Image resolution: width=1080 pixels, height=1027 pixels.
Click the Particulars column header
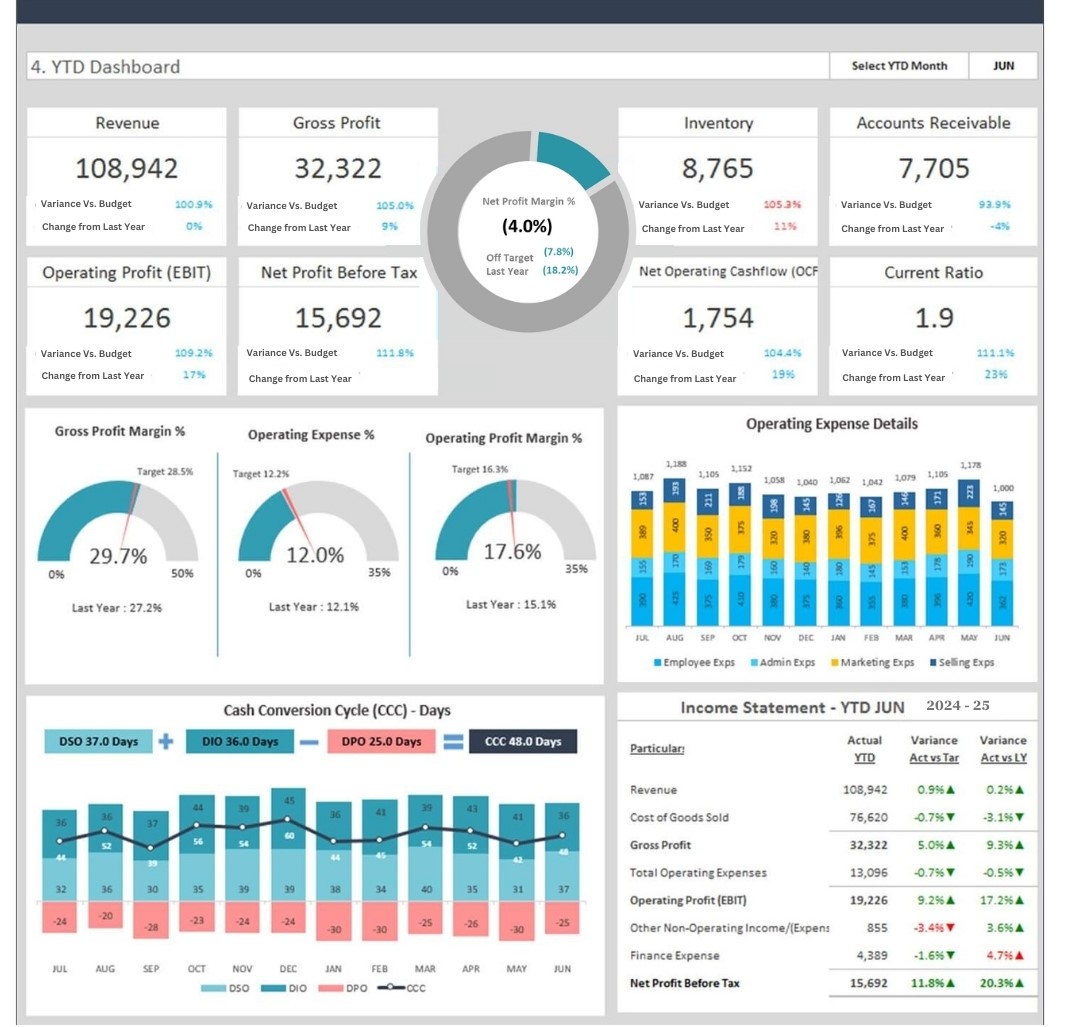click(x=657, y=749)
